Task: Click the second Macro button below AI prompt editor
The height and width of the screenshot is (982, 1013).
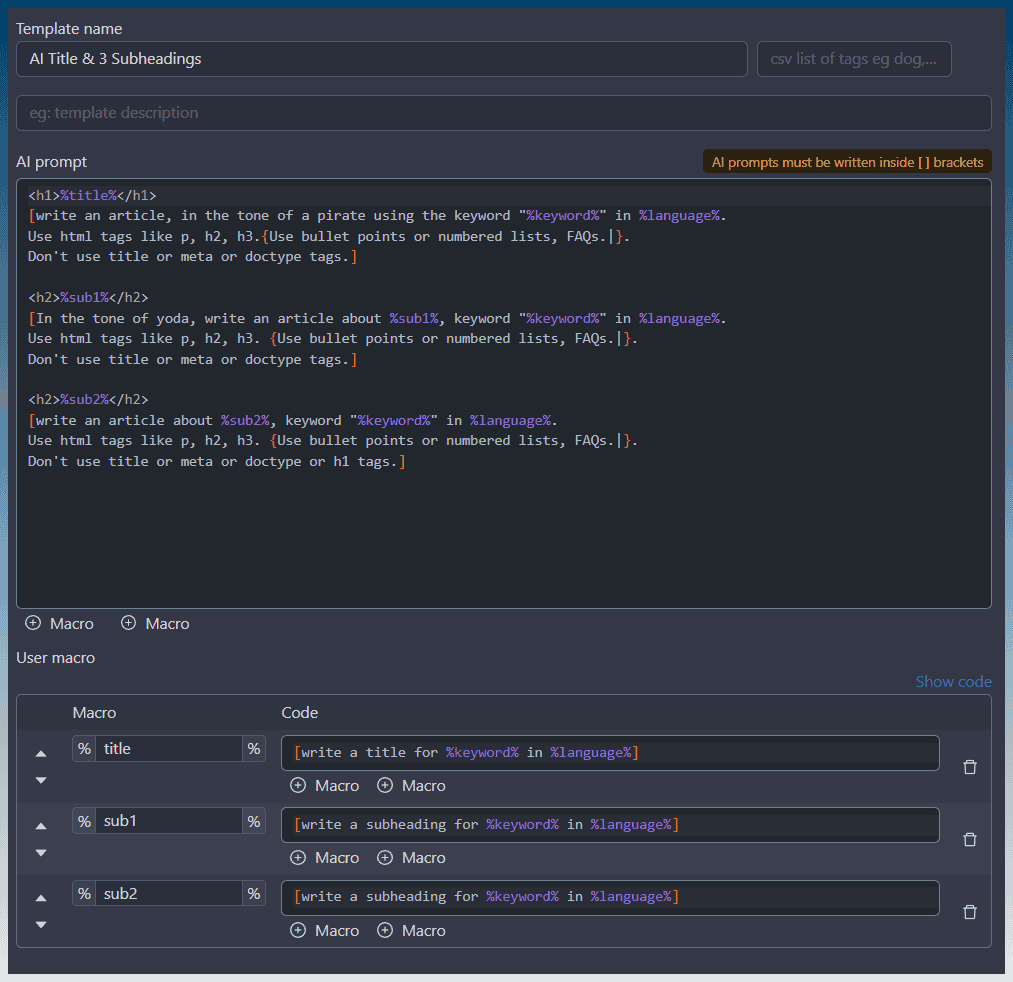Action: [155, 623]
